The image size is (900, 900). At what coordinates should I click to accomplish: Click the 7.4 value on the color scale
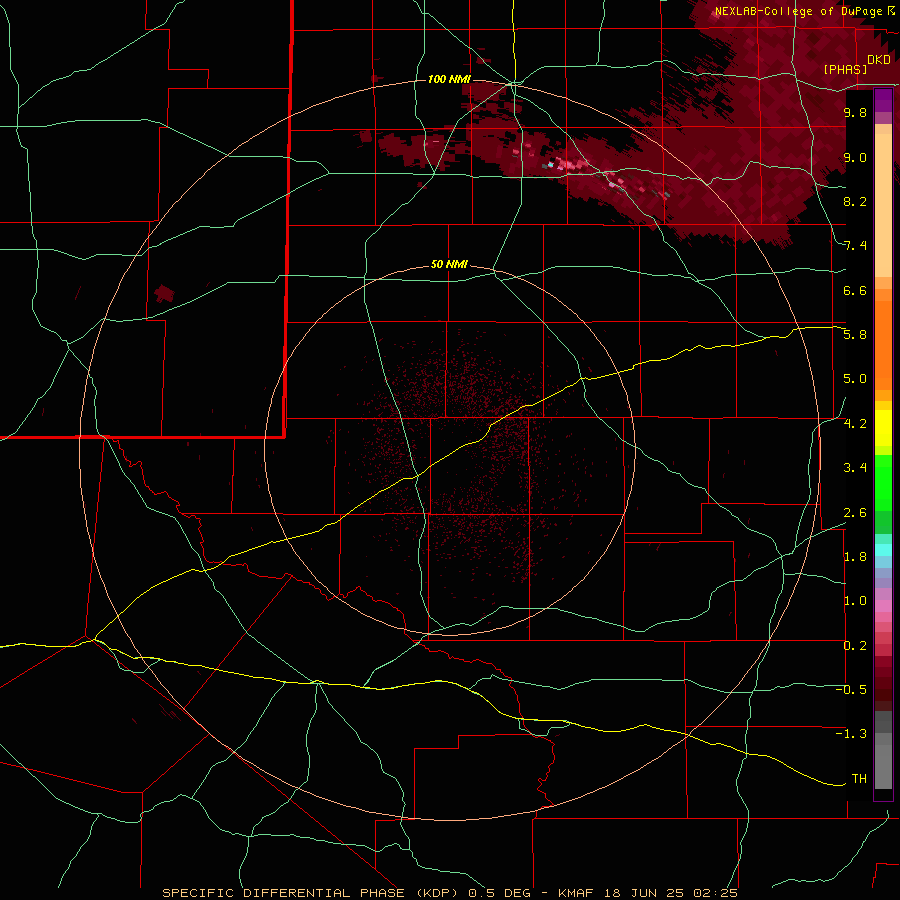tap(855, 246)
